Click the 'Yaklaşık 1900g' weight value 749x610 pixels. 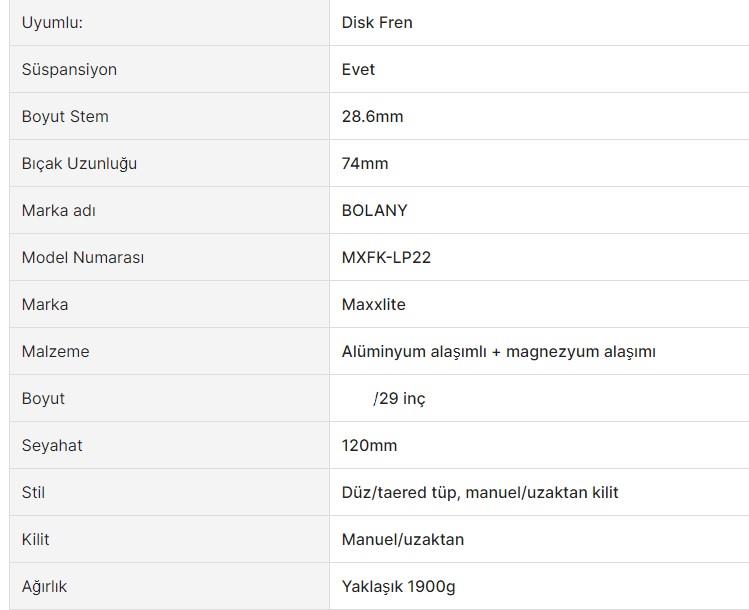pyautogui.click(x=398, y=587)
